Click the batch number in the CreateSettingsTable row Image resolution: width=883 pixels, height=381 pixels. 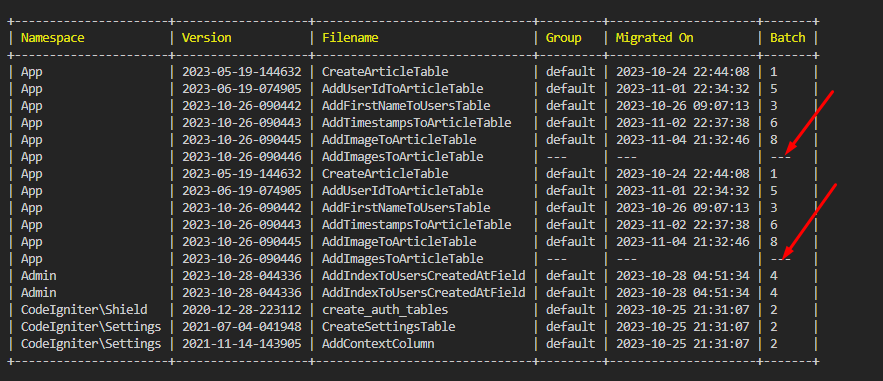coord(774,327)
